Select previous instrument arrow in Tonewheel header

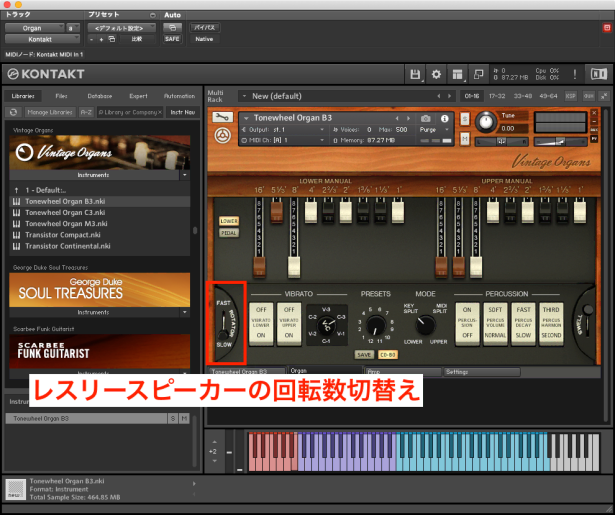(x=397, y=118)
